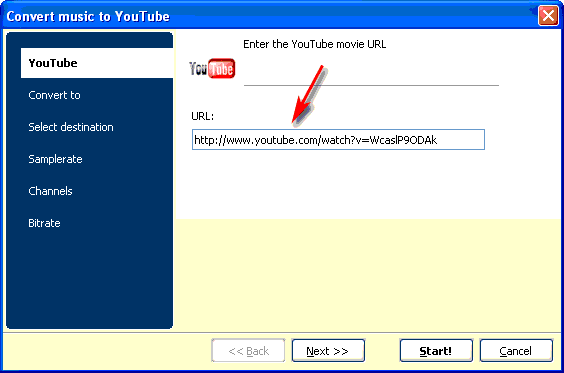
Task: Open the Bitrate step
Action: point(44,223)
